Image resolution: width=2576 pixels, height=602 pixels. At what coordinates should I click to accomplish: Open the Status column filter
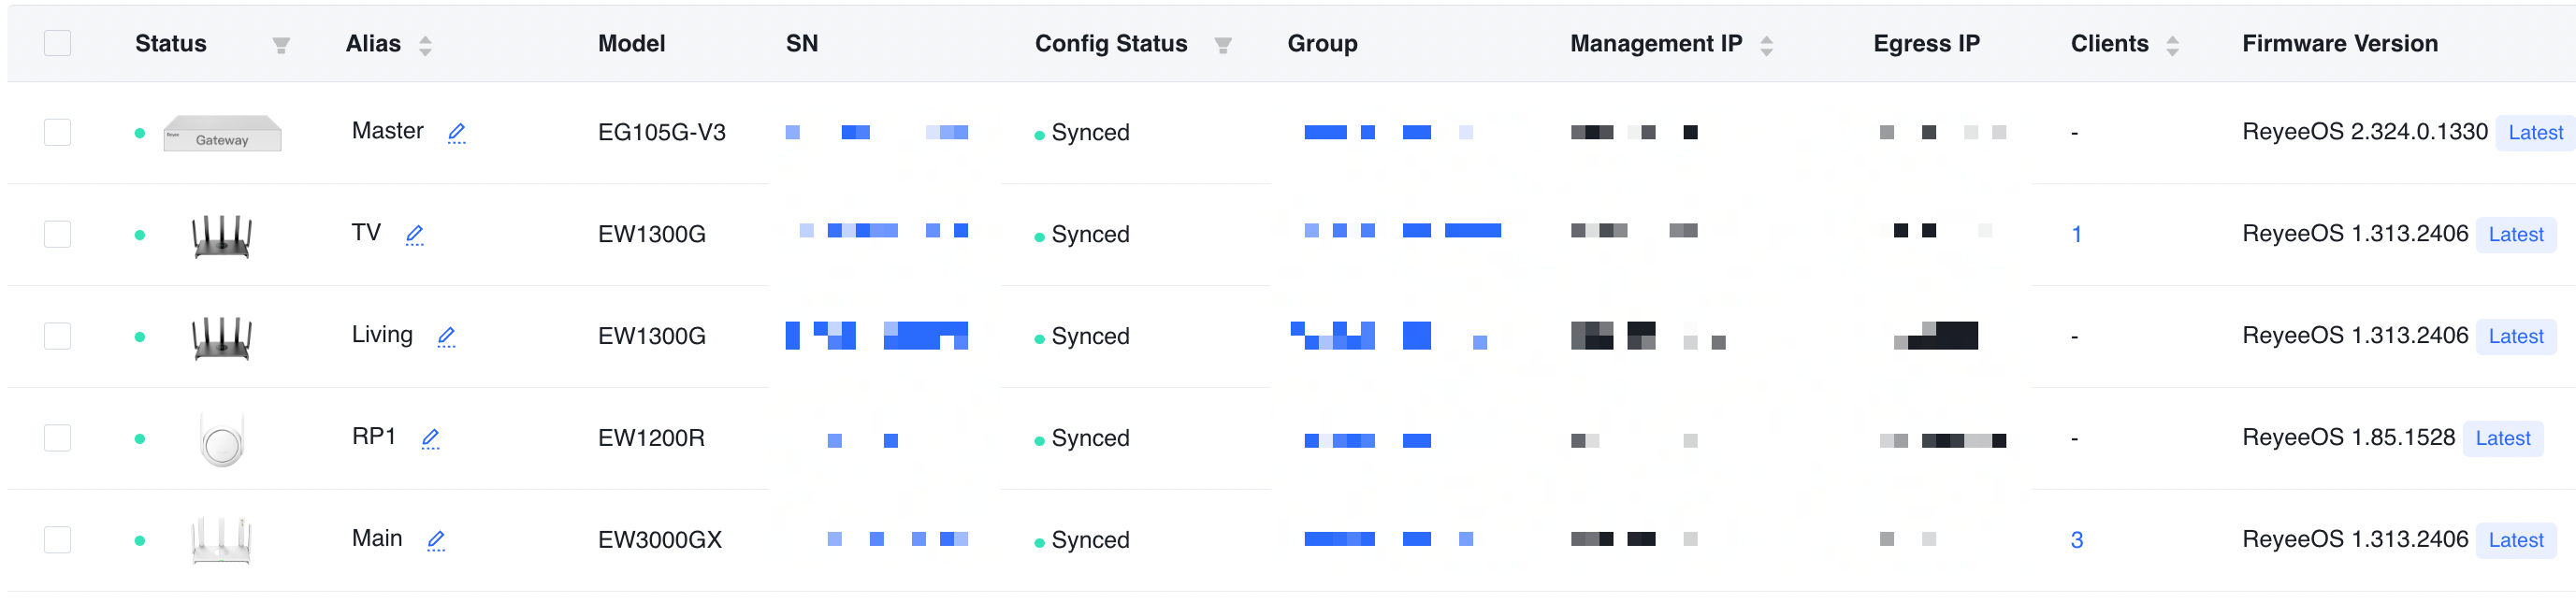tap(282, 45)
